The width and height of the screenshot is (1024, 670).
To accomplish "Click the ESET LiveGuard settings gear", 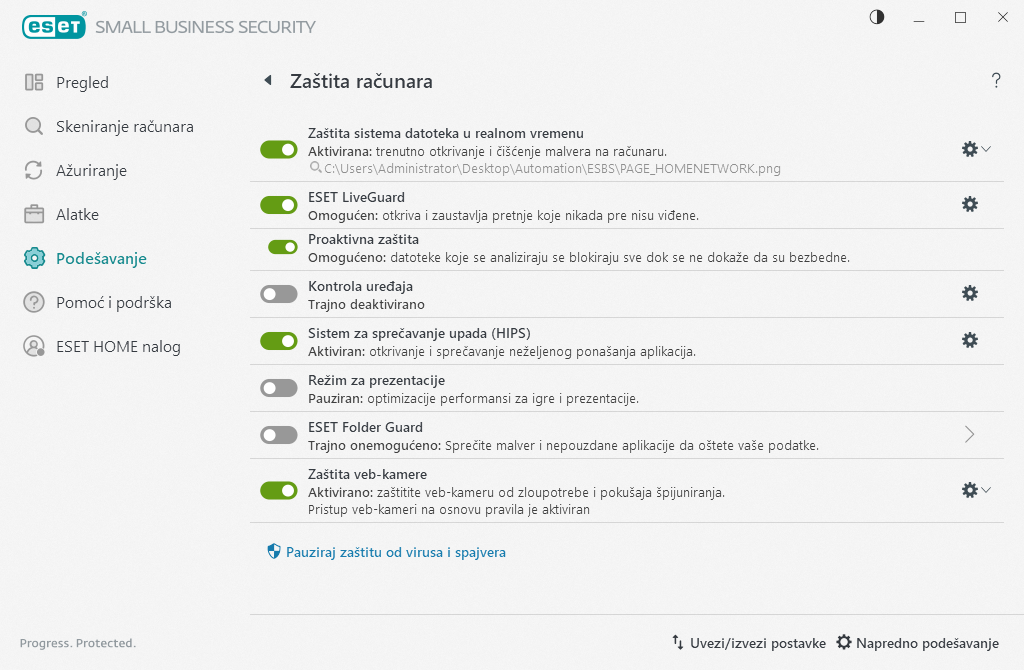I will 969,204.
